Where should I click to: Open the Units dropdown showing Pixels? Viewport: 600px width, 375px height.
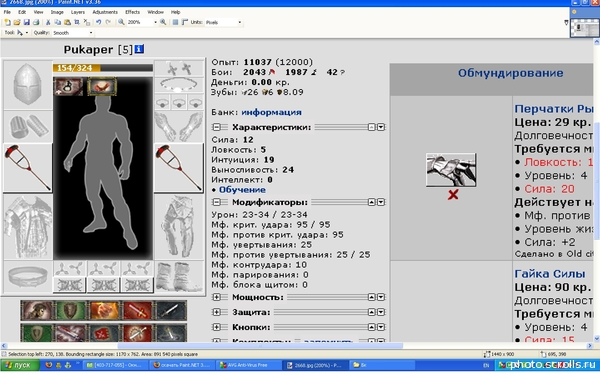(x=224, y=22)
